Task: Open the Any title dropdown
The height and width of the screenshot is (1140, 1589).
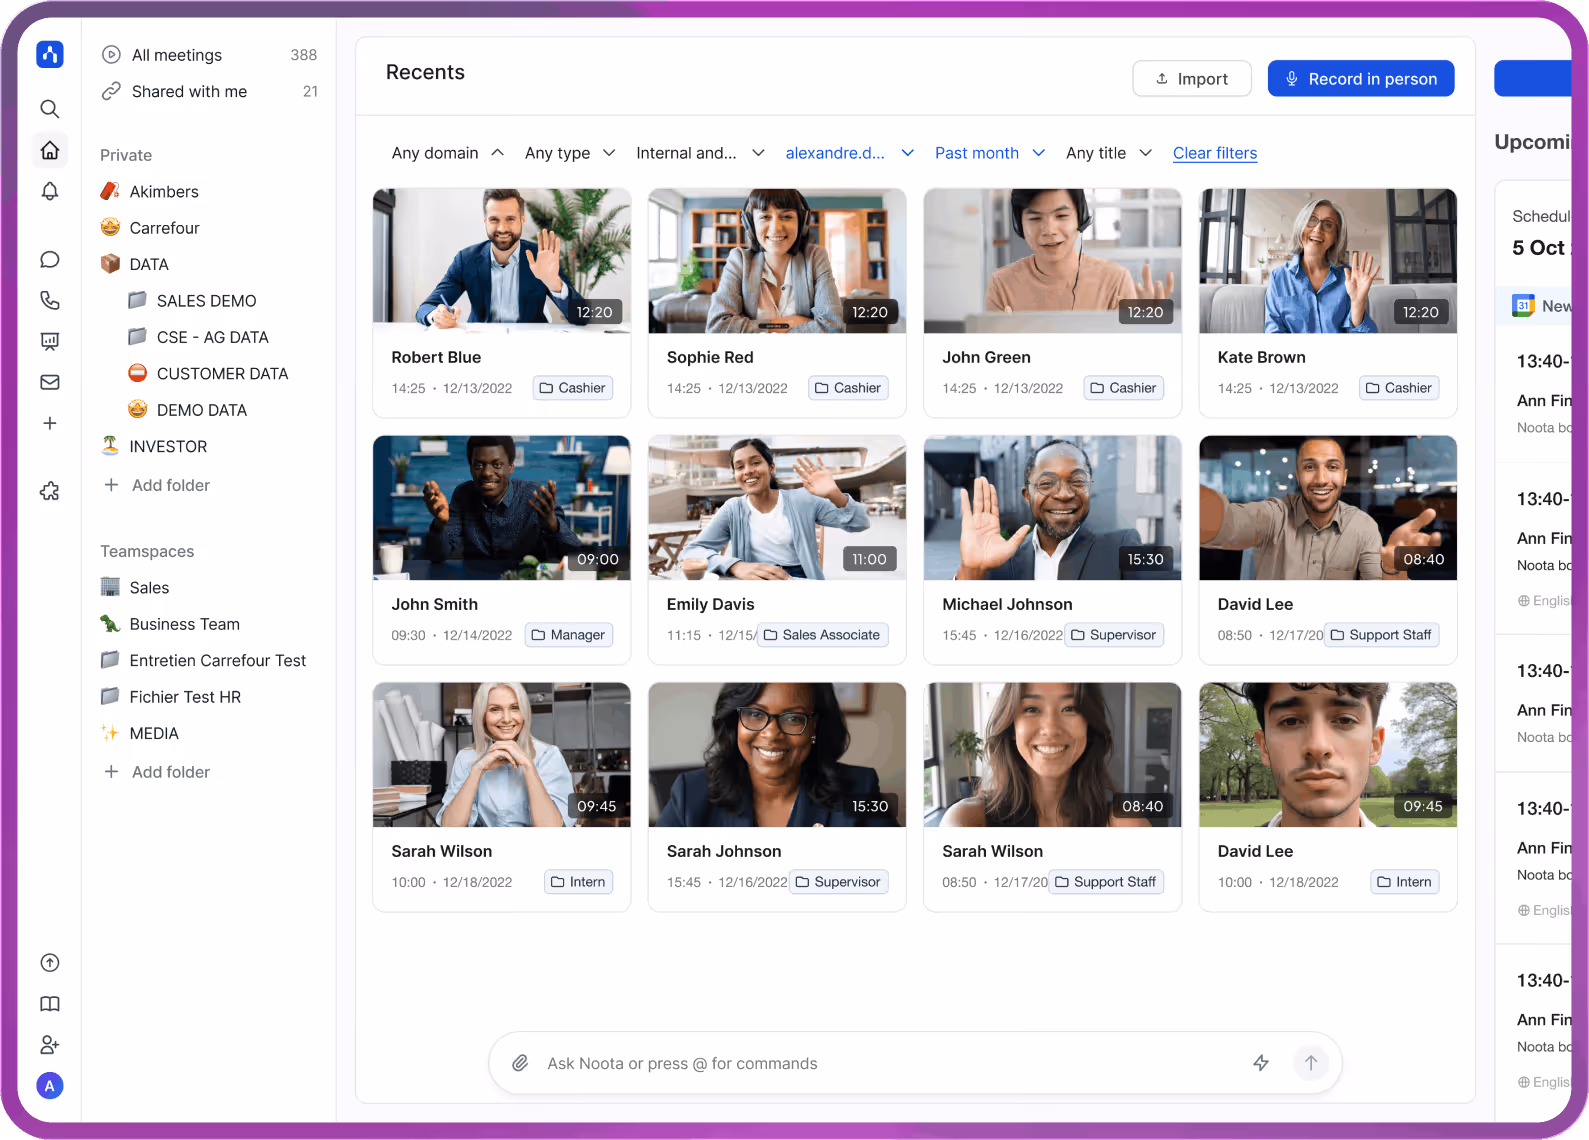Action: tap(1109, 153)
